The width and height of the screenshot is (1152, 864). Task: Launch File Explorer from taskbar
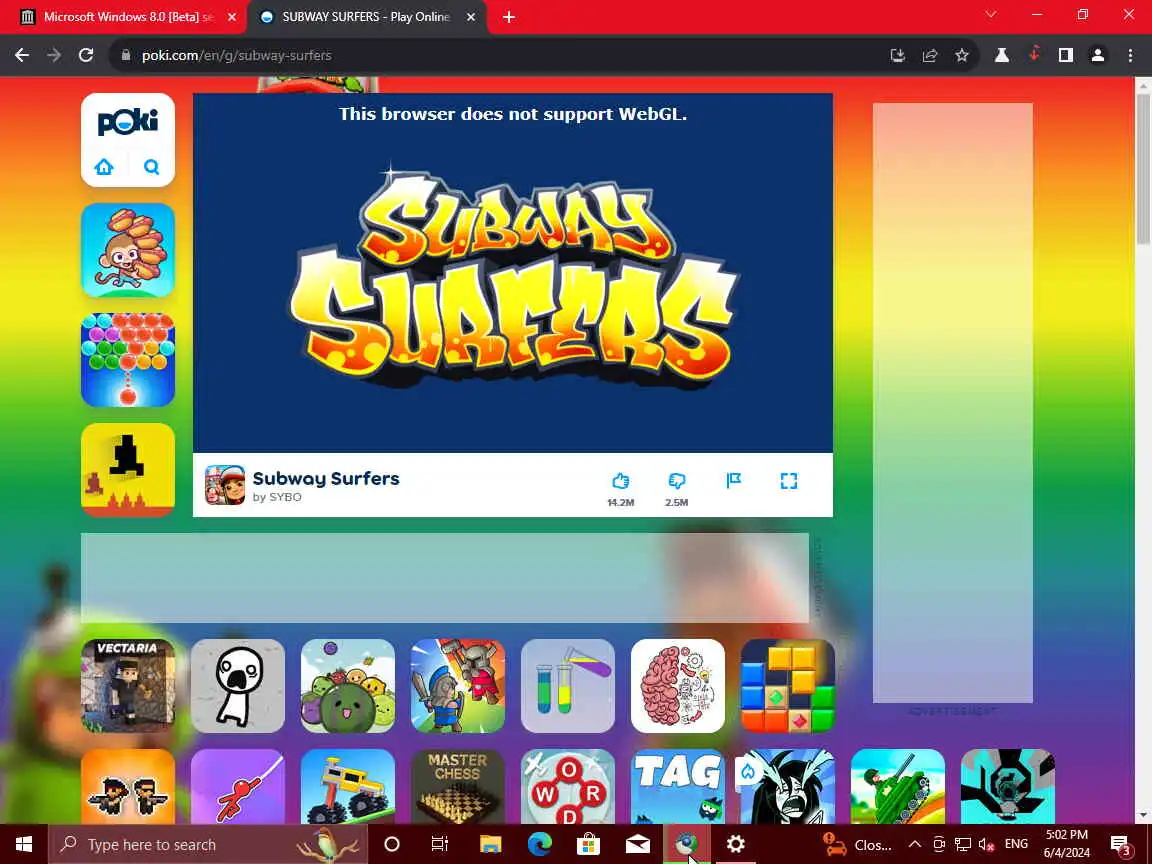[x=490, y=844]
